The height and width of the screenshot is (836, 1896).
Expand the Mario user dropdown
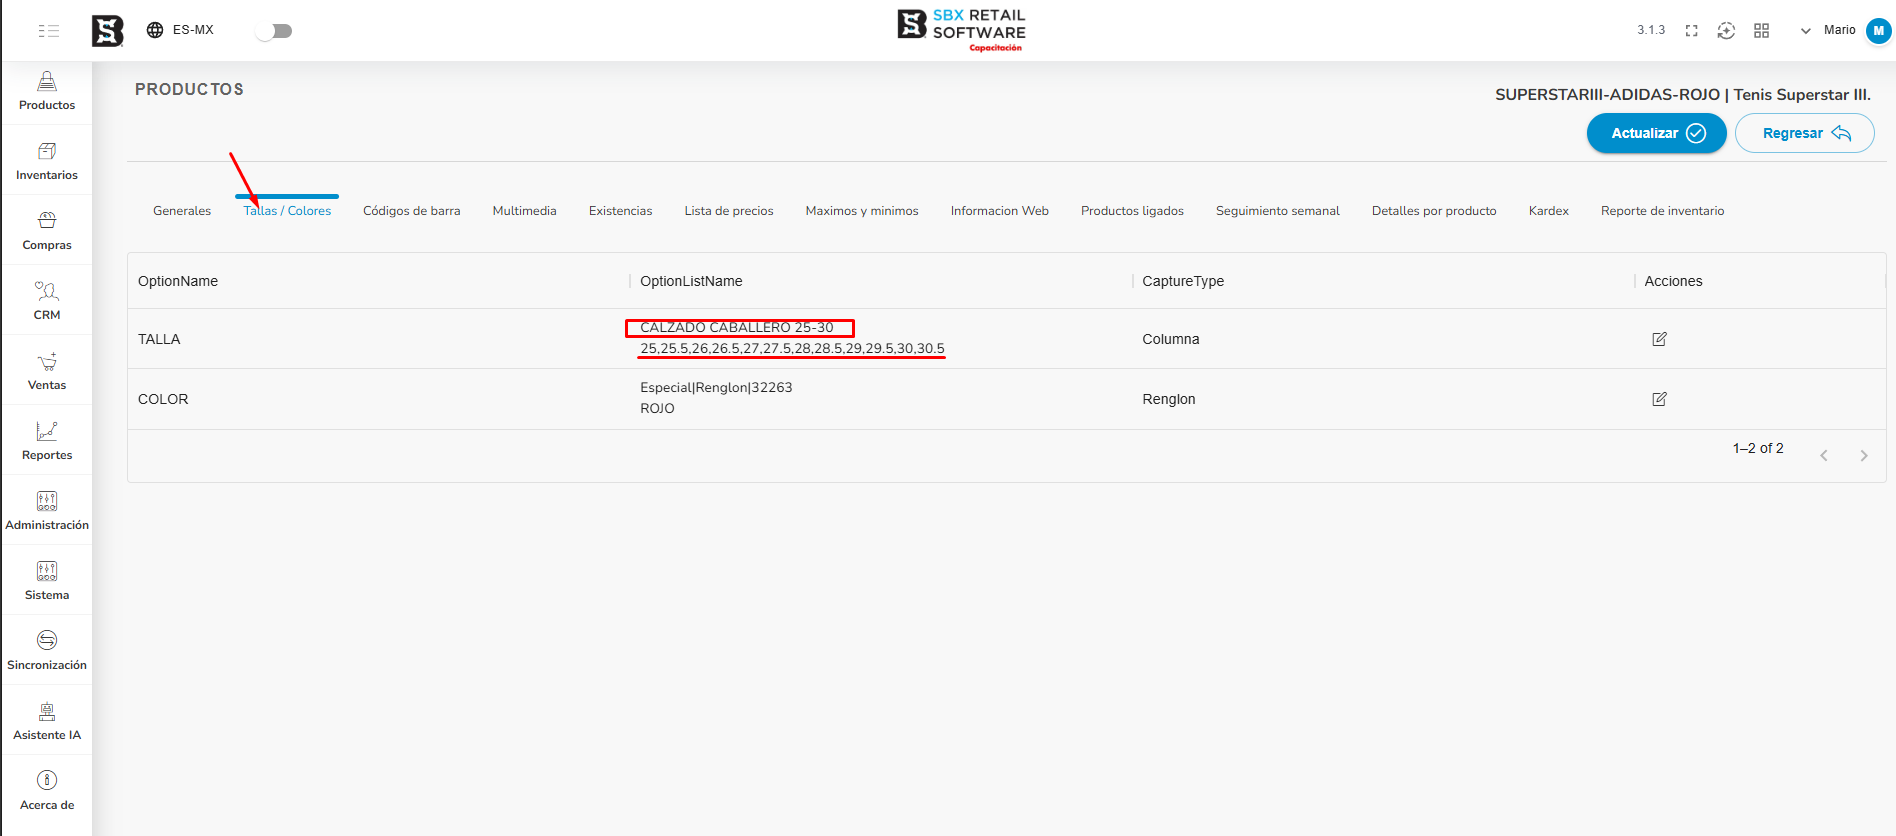coord(1805,31)
